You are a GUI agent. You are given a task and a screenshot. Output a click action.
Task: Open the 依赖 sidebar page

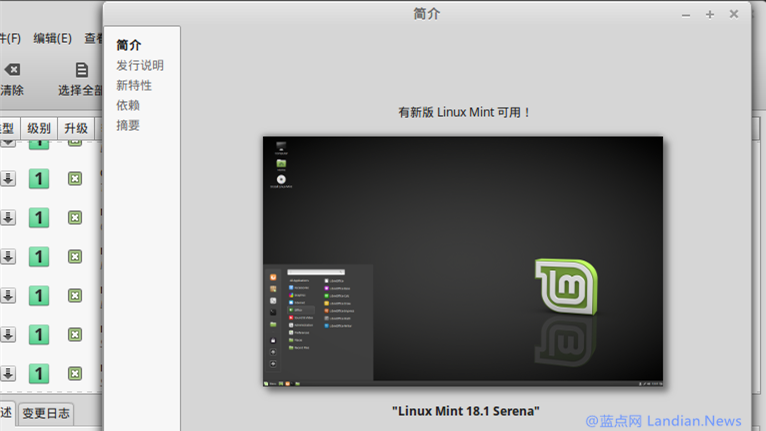pyautogui.click(x=128, y=105)
